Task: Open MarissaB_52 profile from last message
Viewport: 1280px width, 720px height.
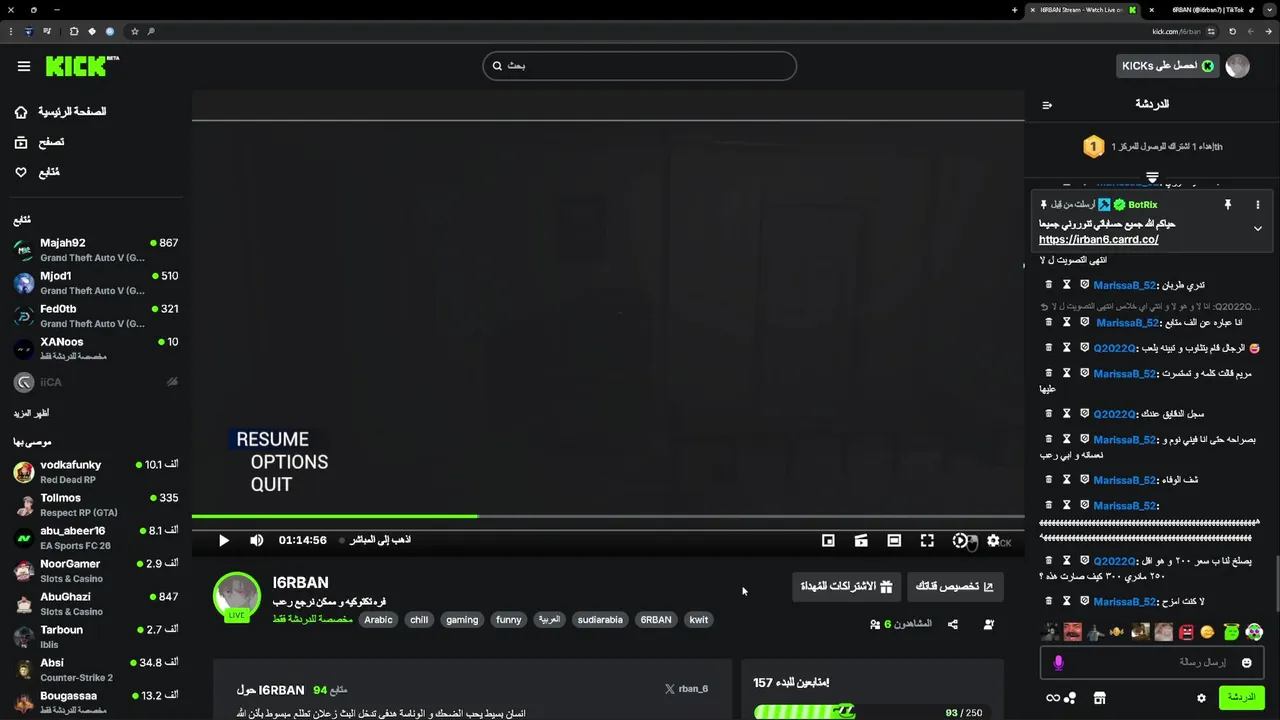Action: [1125, 602]
